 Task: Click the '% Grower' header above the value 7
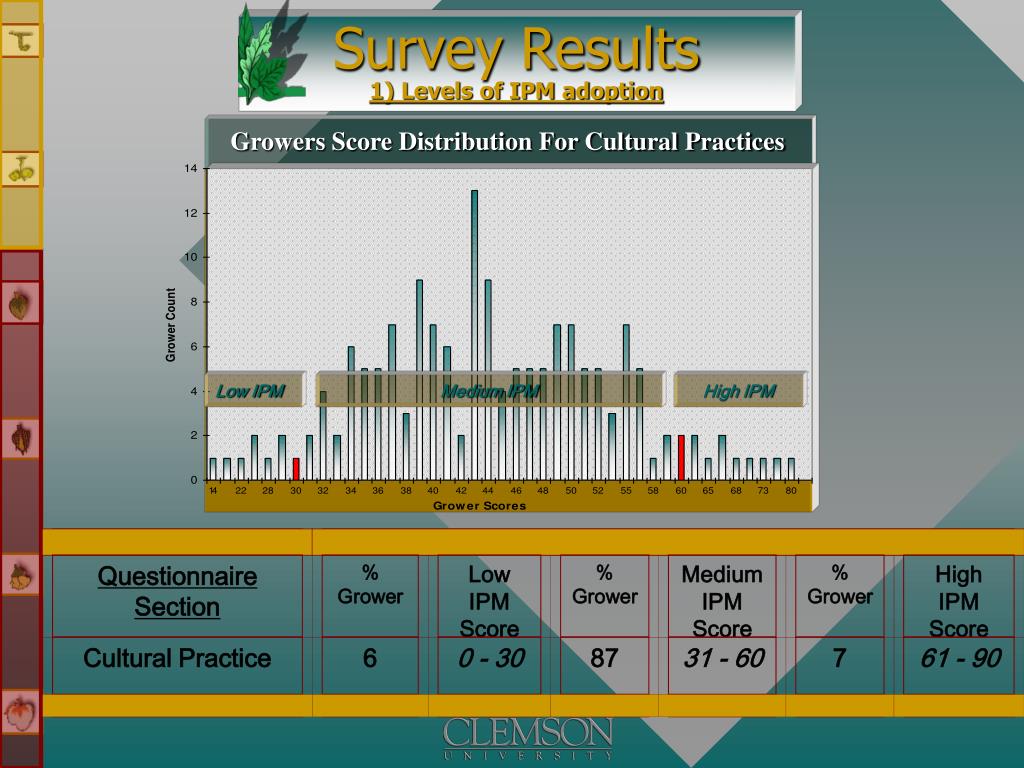(x=840, y=585)
